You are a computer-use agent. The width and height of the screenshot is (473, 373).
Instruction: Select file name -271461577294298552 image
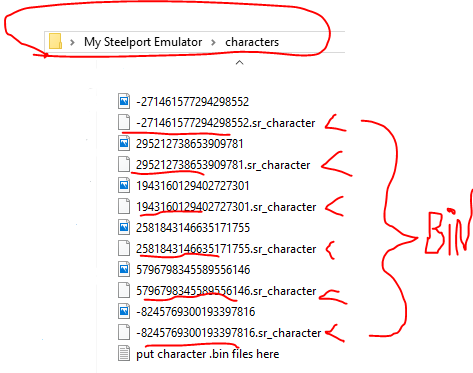(x=192, y=102)
